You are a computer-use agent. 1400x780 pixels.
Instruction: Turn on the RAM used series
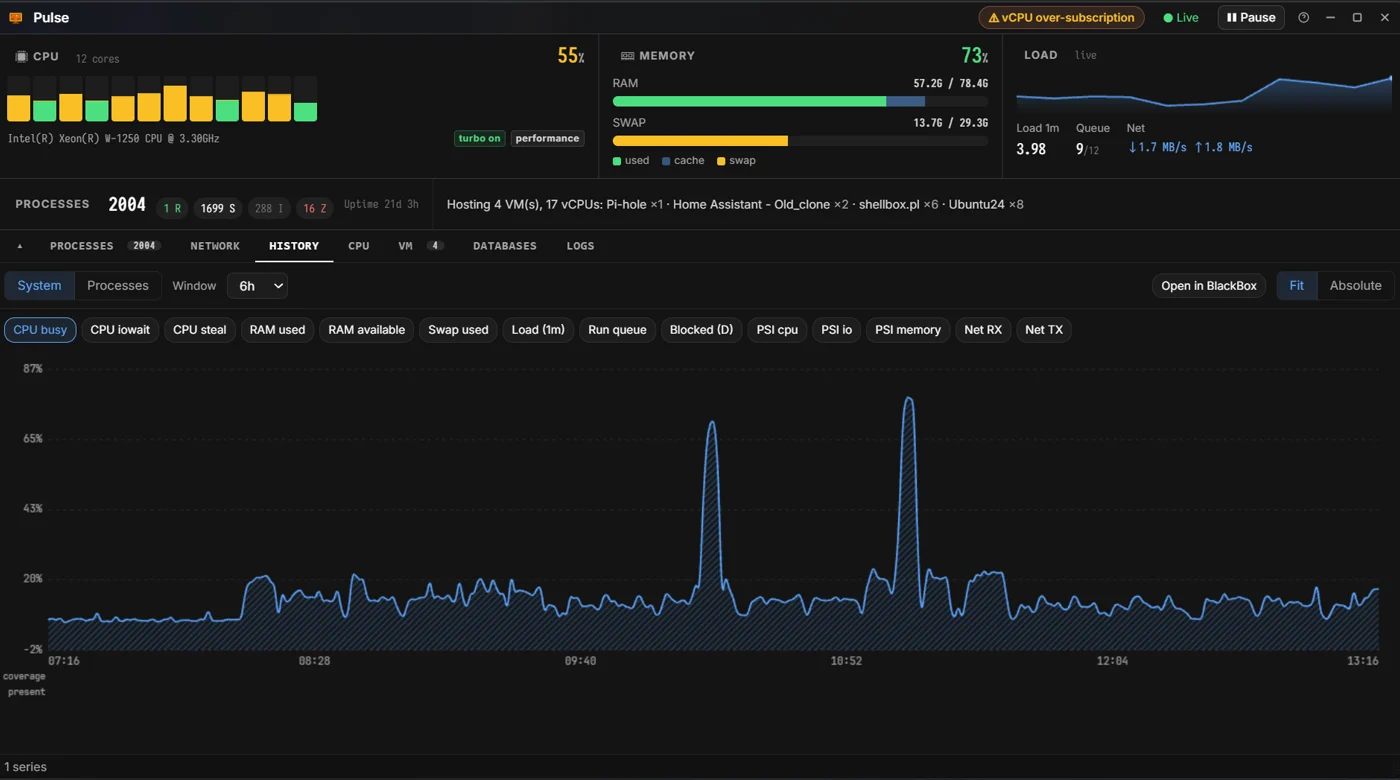277,330
